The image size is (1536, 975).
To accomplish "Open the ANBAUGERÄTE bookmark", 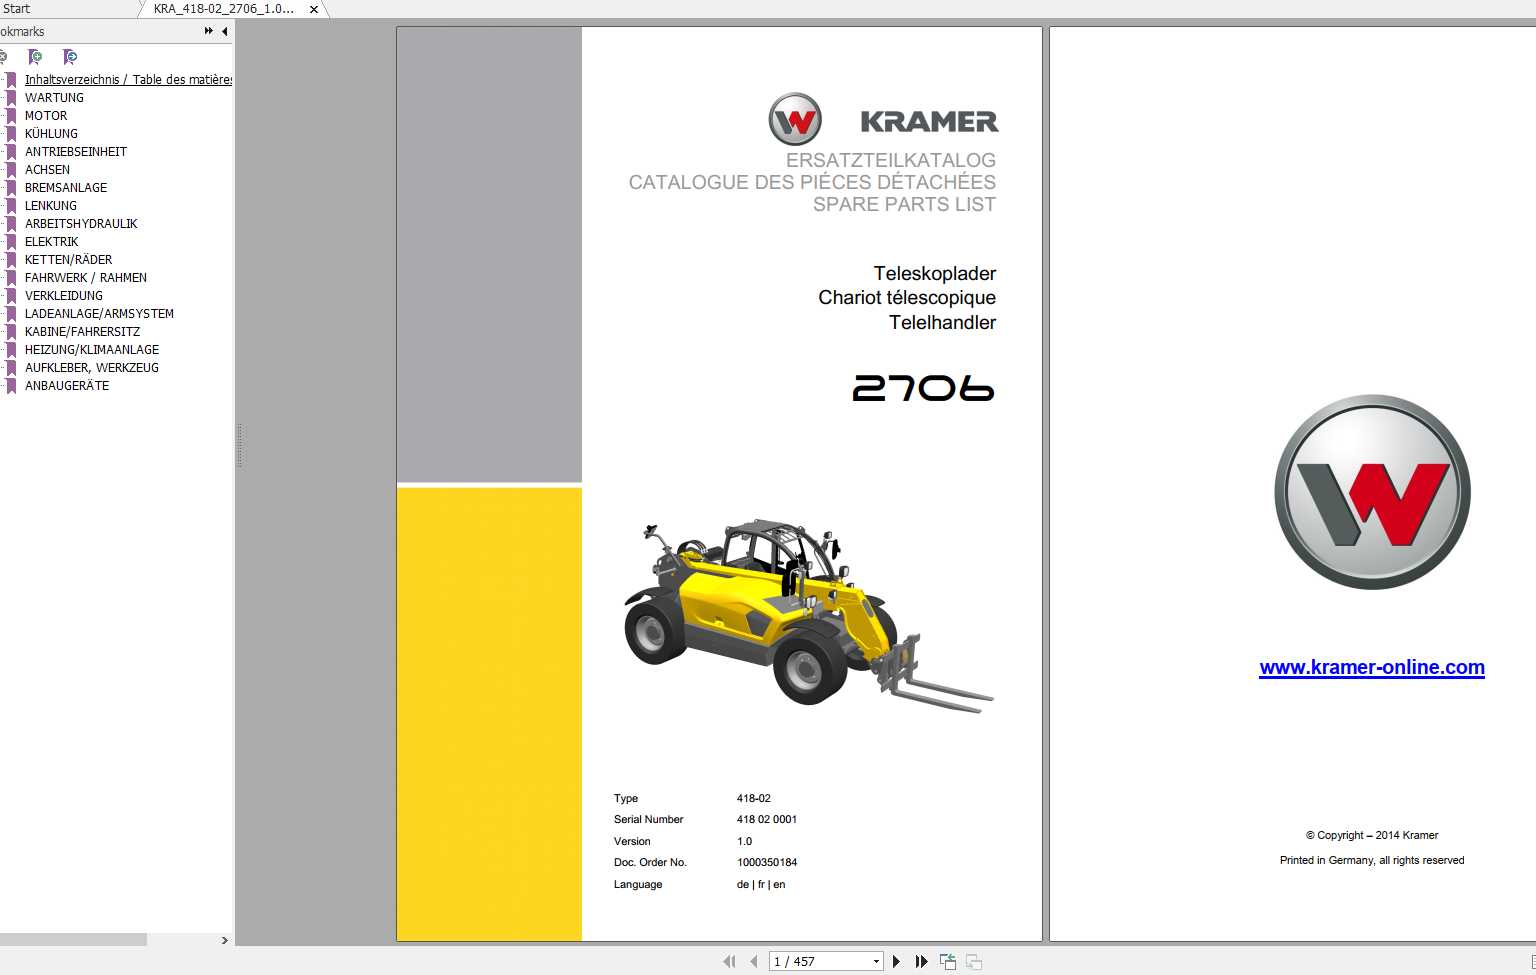I will coord(67,386).
